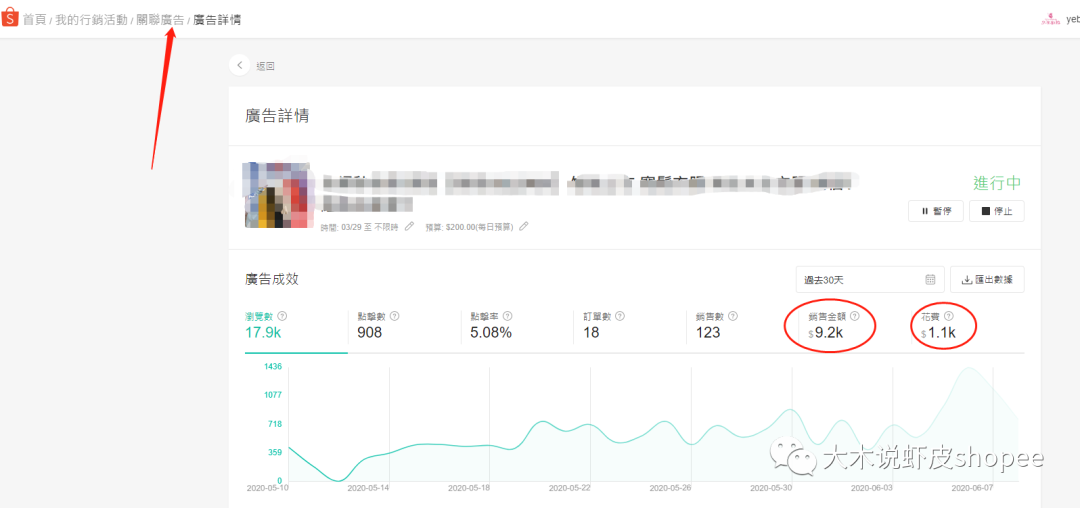Show help tooltip for 訂單數

pyautogui.click(x=620, y=316)
